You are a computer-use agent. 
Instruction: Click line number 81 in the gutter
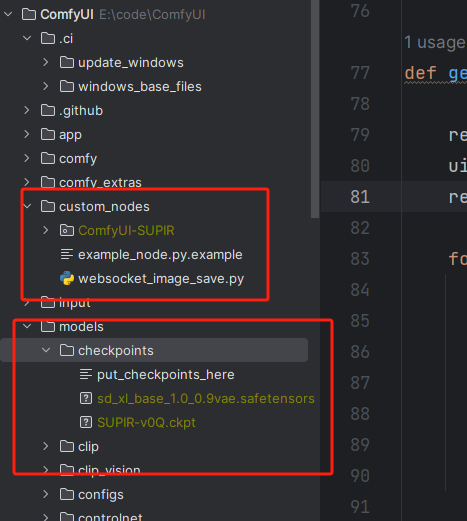(360, 197)
